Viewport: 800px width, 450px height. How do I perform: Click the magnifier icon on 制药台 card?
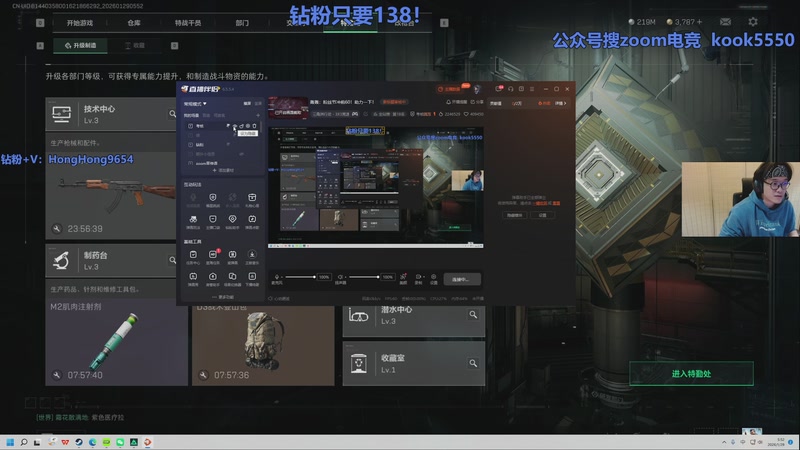[x=172, y=262]
